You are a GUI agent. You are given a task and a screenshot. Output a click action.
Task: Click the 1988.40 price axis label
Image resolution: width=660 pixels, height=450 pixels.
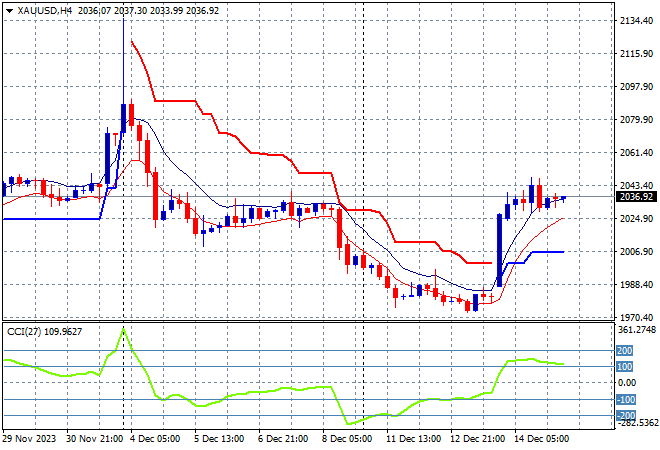tap(638, 285)
